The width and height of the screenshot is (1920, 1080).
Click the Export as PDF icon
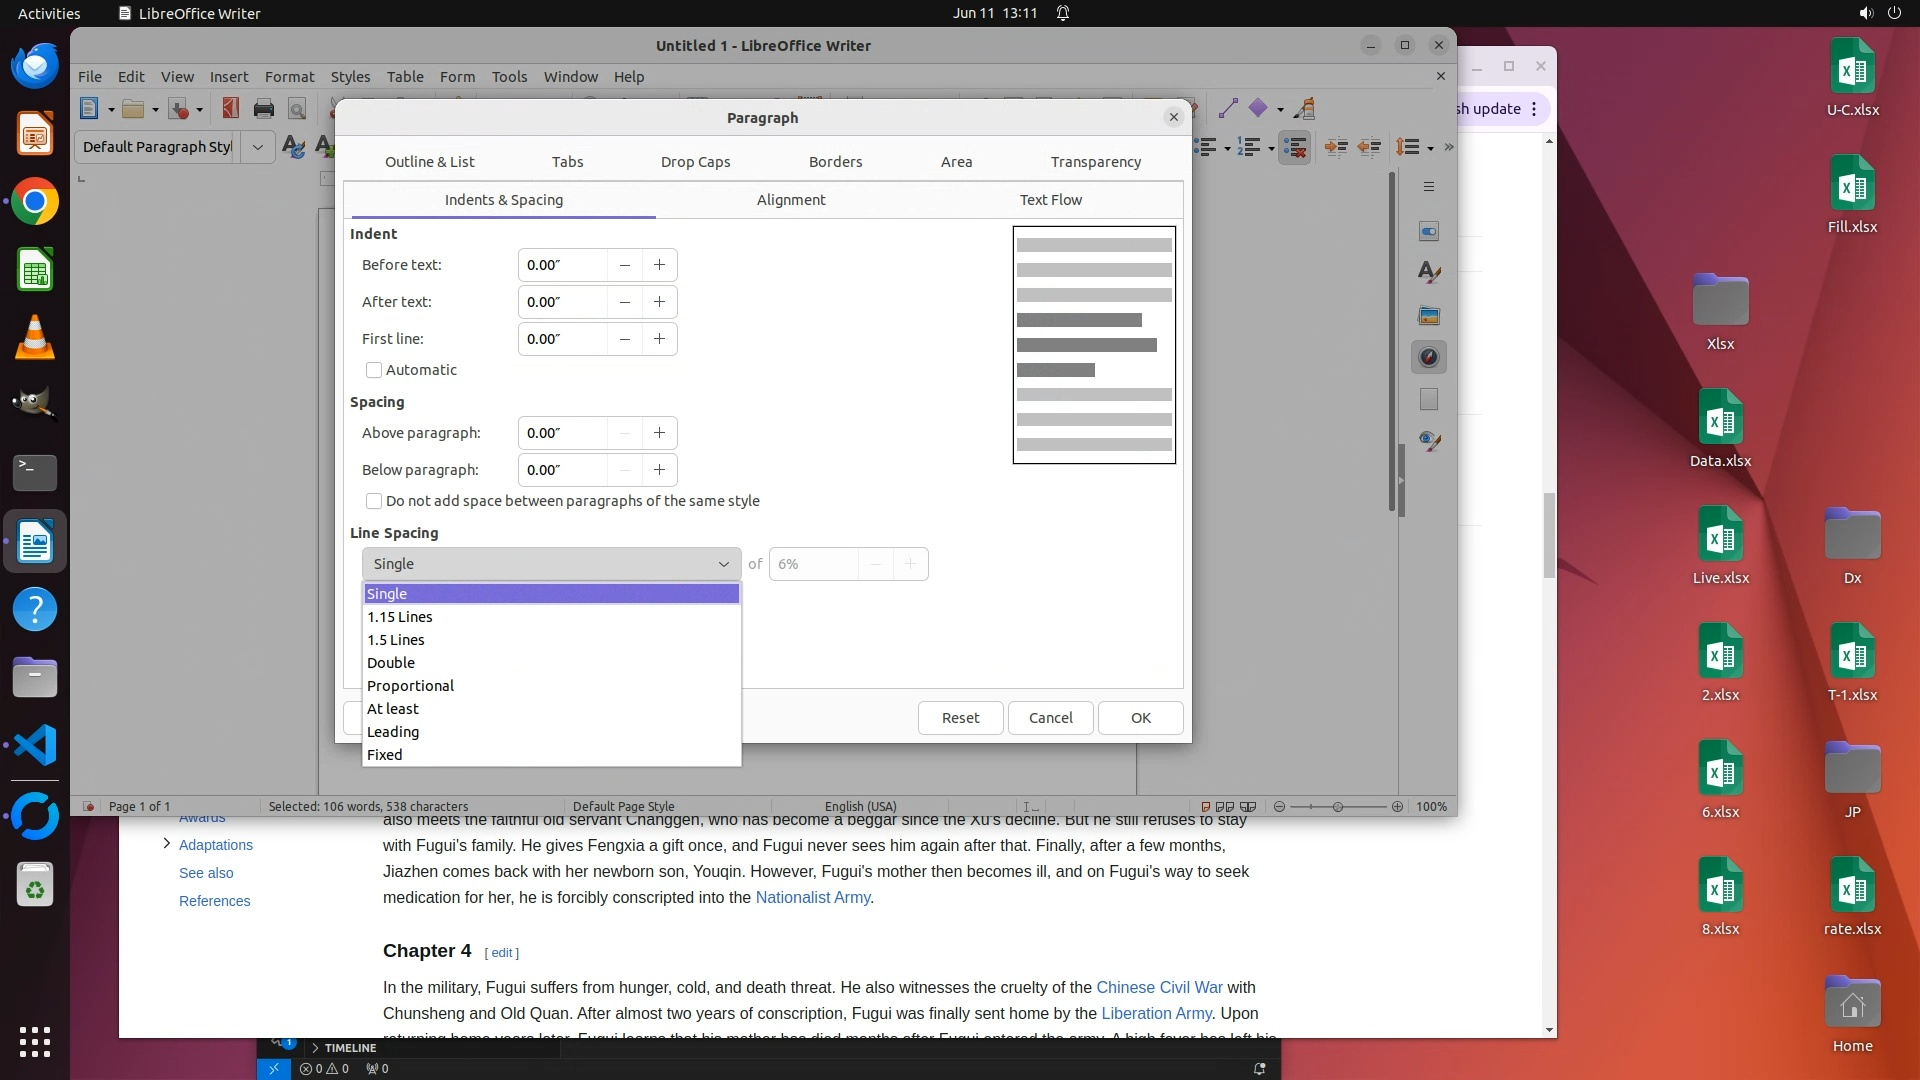point(231,109)
